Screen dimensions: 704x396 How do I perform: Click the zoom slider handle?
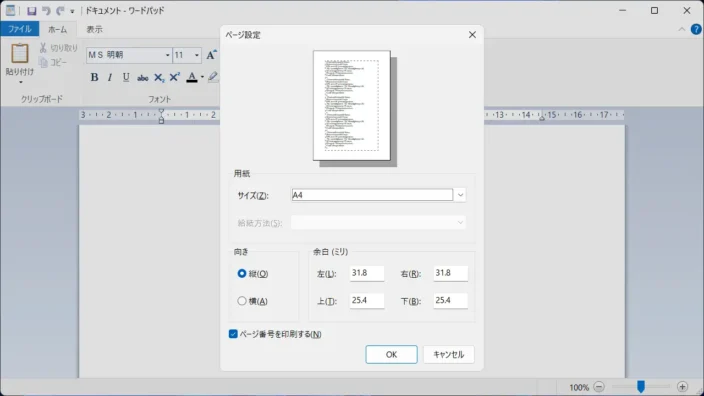(x=641, y=386)
